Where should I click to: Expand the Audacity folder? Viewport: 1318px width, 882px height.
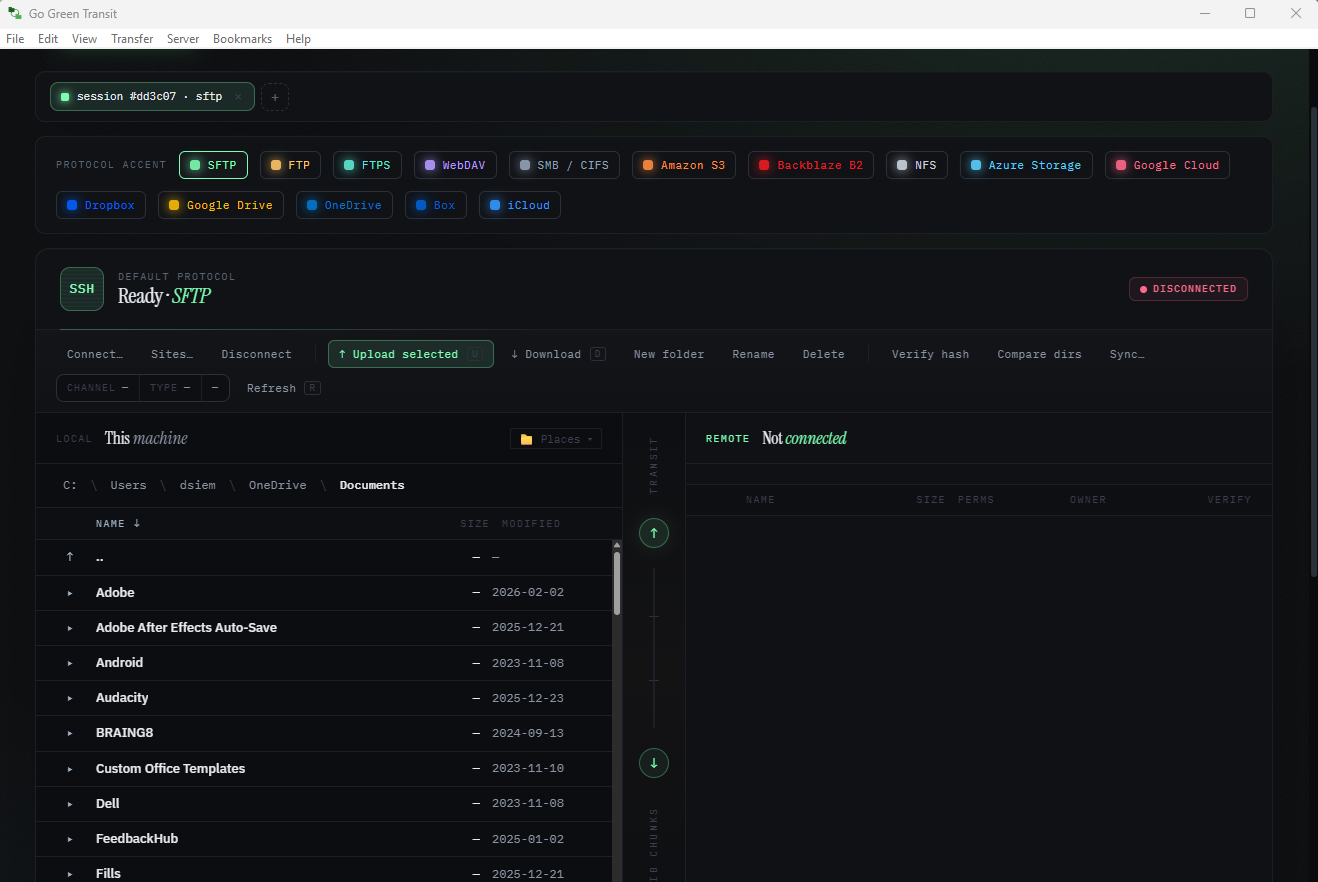(70, 698)
